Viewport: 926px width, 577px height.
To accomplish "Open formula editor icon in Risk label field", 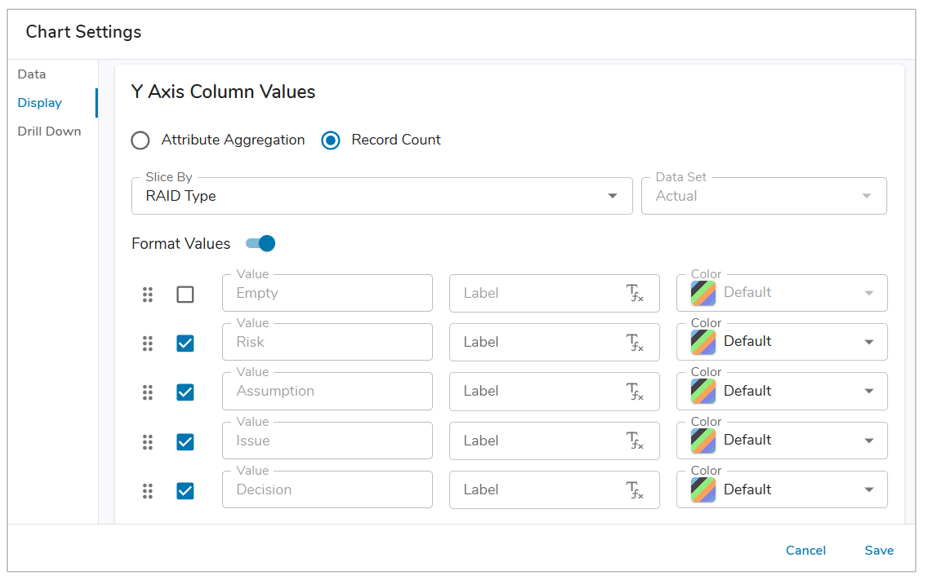I will coord(634,343).
